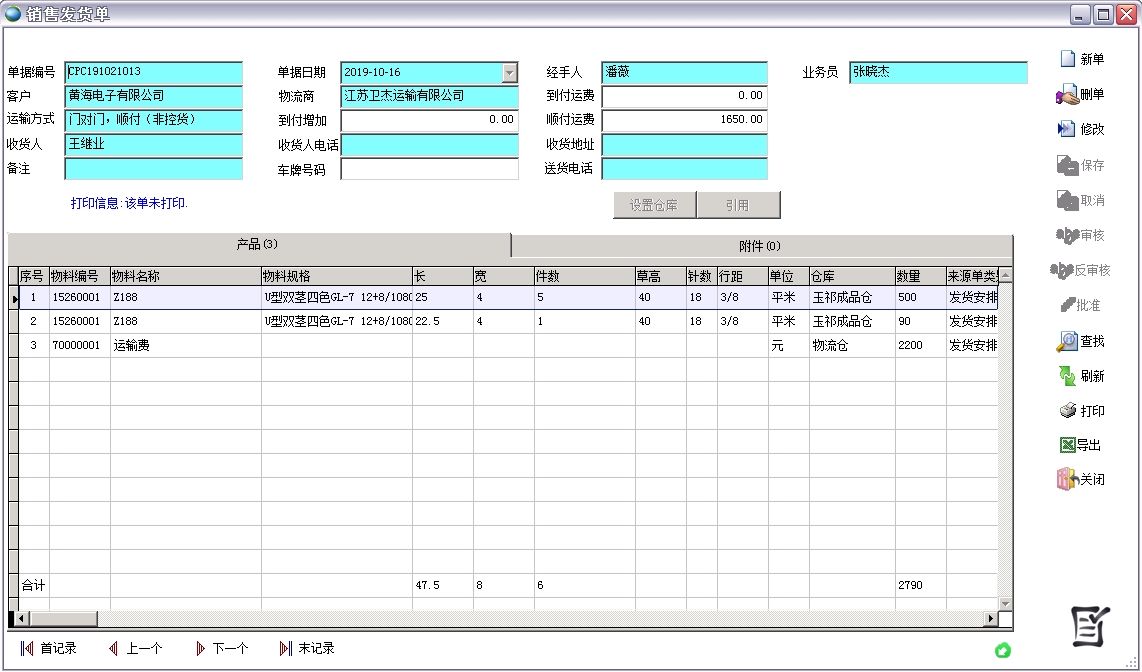Image resolution: width=1142 pixels, height=672 pixels.
Task: Click the 取消 cancel icon
Action: coord(1084,198)
